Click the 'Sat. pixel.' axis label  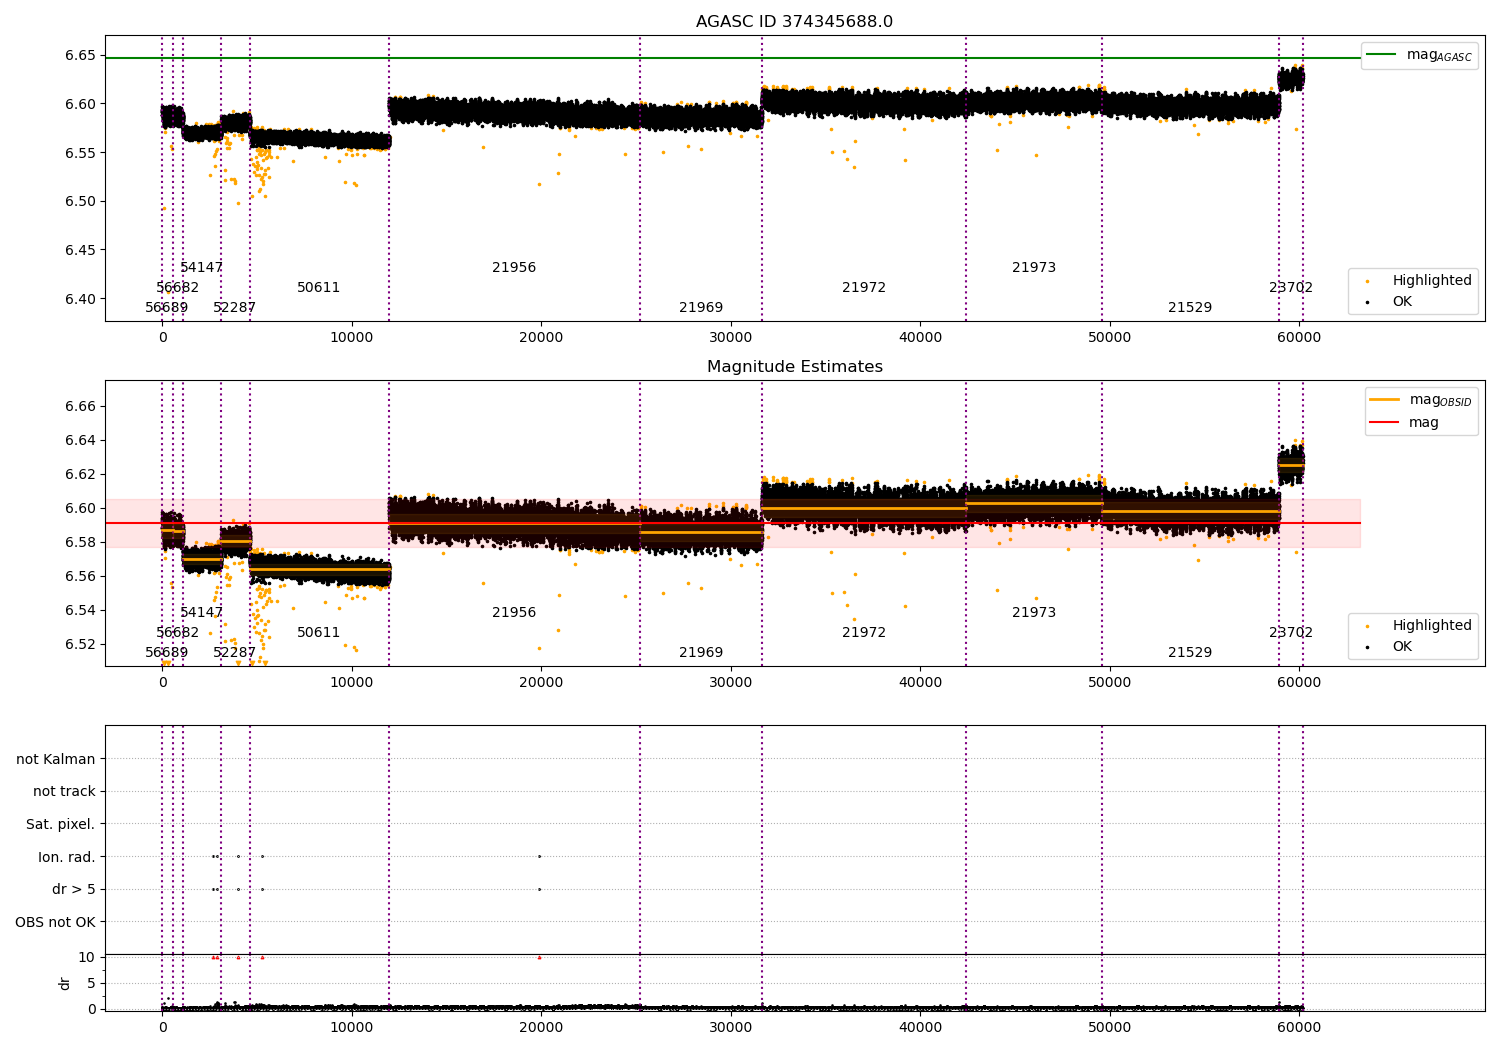tap(61, 824)
